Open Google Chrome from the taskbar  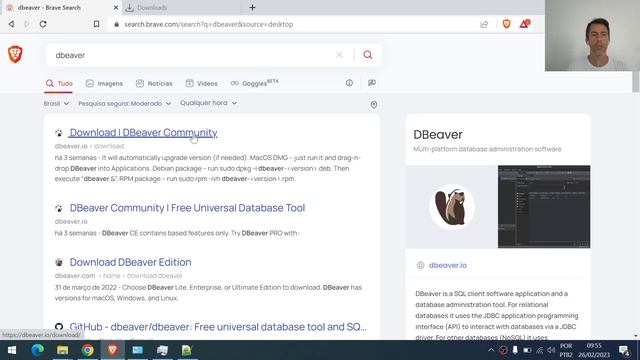[x=87, y=350]
